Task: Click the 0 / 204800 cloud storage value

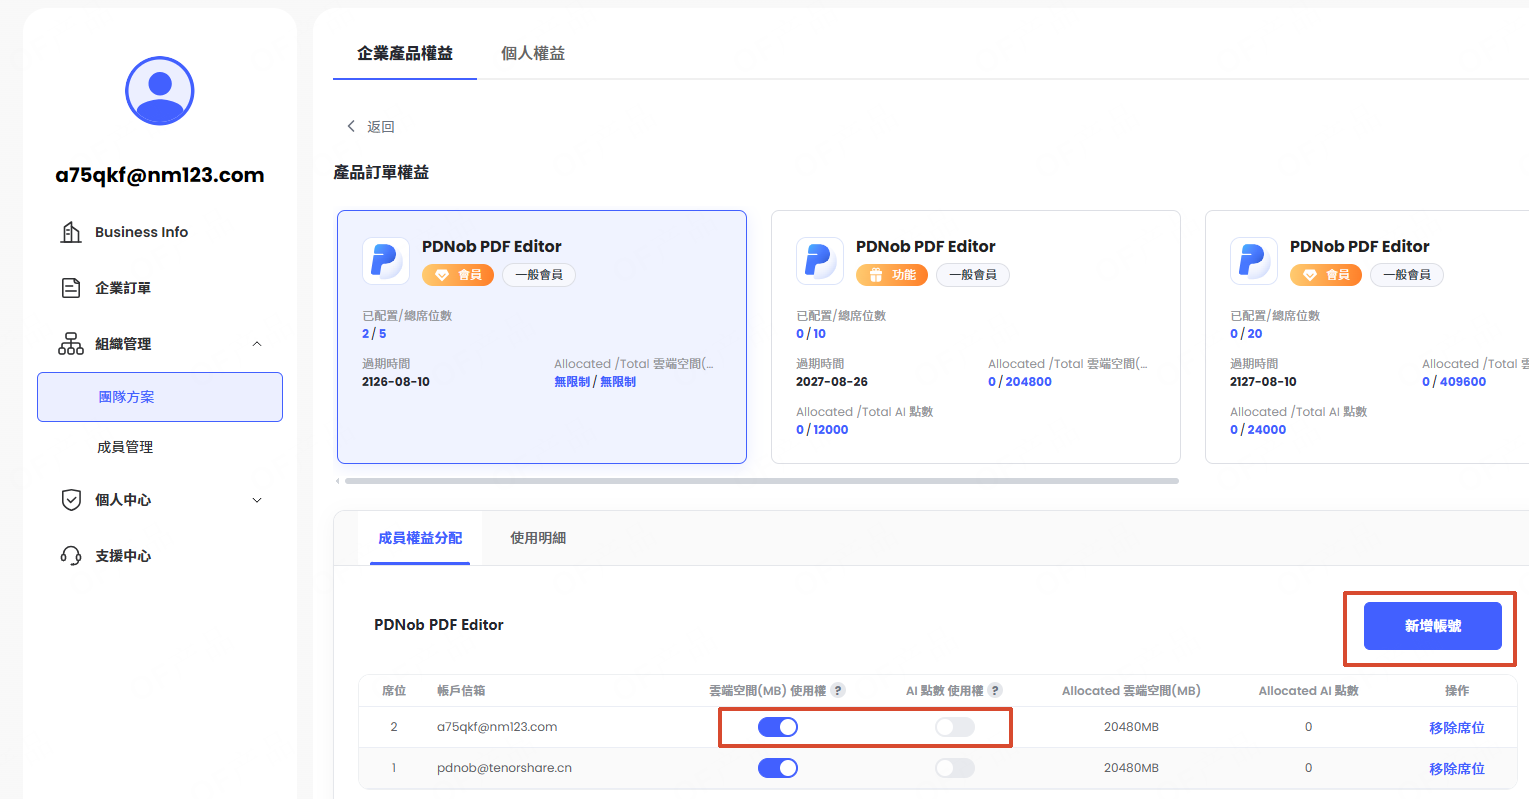Action: [x=1020, y=382]
